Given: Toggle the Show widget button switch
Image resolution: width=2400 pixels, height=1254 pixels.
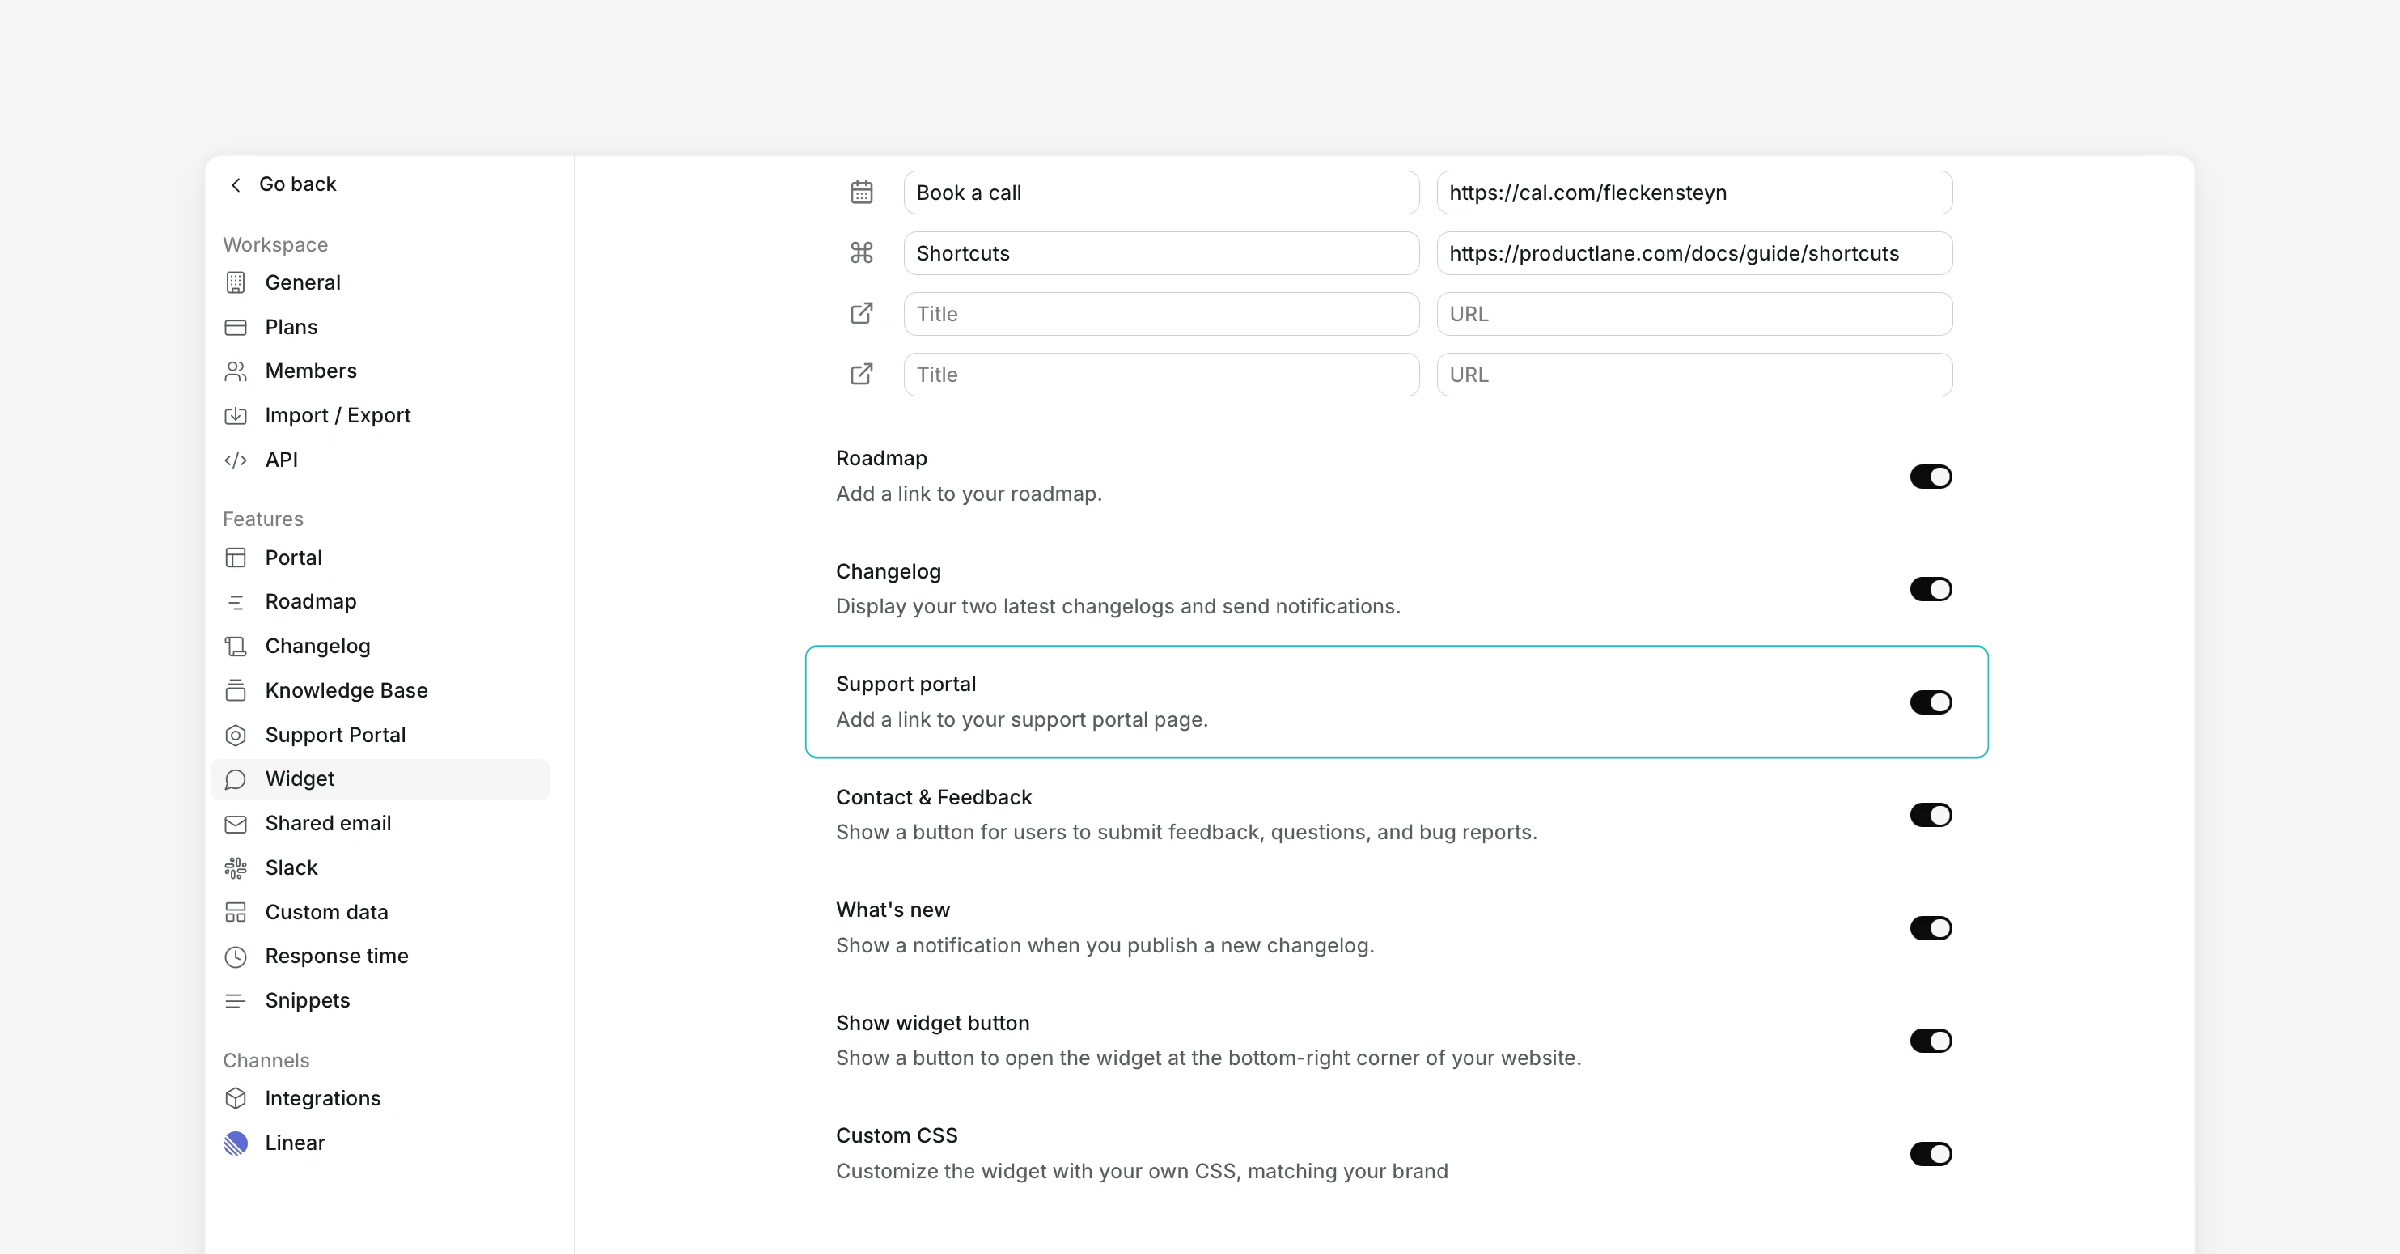Looking at the screenshot, I should (1930, 1041).
